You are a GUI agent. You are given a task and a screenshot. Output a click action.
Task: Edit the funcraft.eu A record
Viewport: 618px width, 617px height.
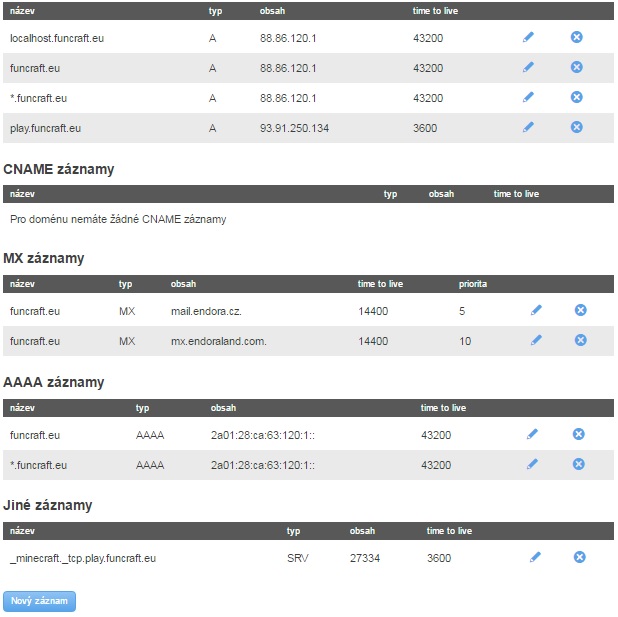[x=528, y=67]
